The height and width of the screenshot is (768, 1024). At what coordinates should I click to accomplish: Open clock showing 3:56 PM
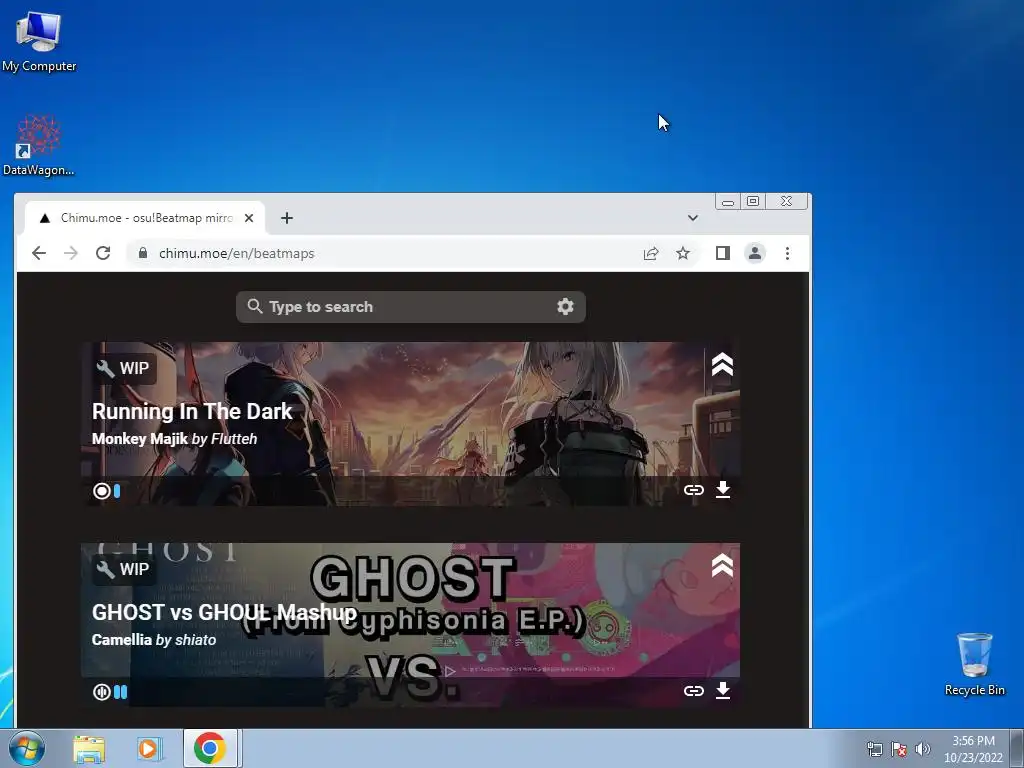973,749
